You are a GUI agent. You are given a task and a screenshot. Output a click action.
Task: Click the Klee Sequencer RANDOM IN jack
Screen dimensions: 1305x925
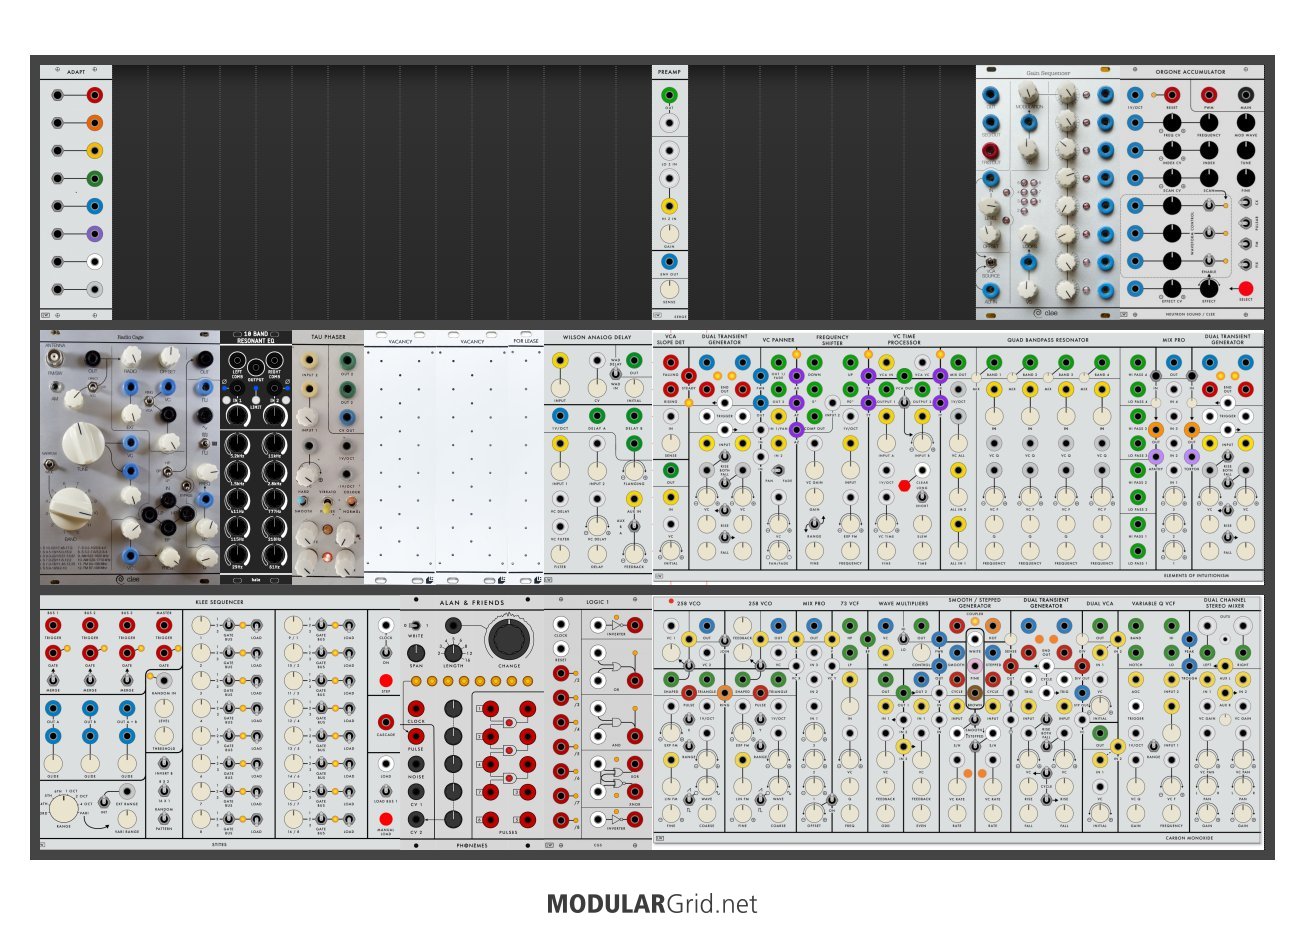[x=164, y=680]
